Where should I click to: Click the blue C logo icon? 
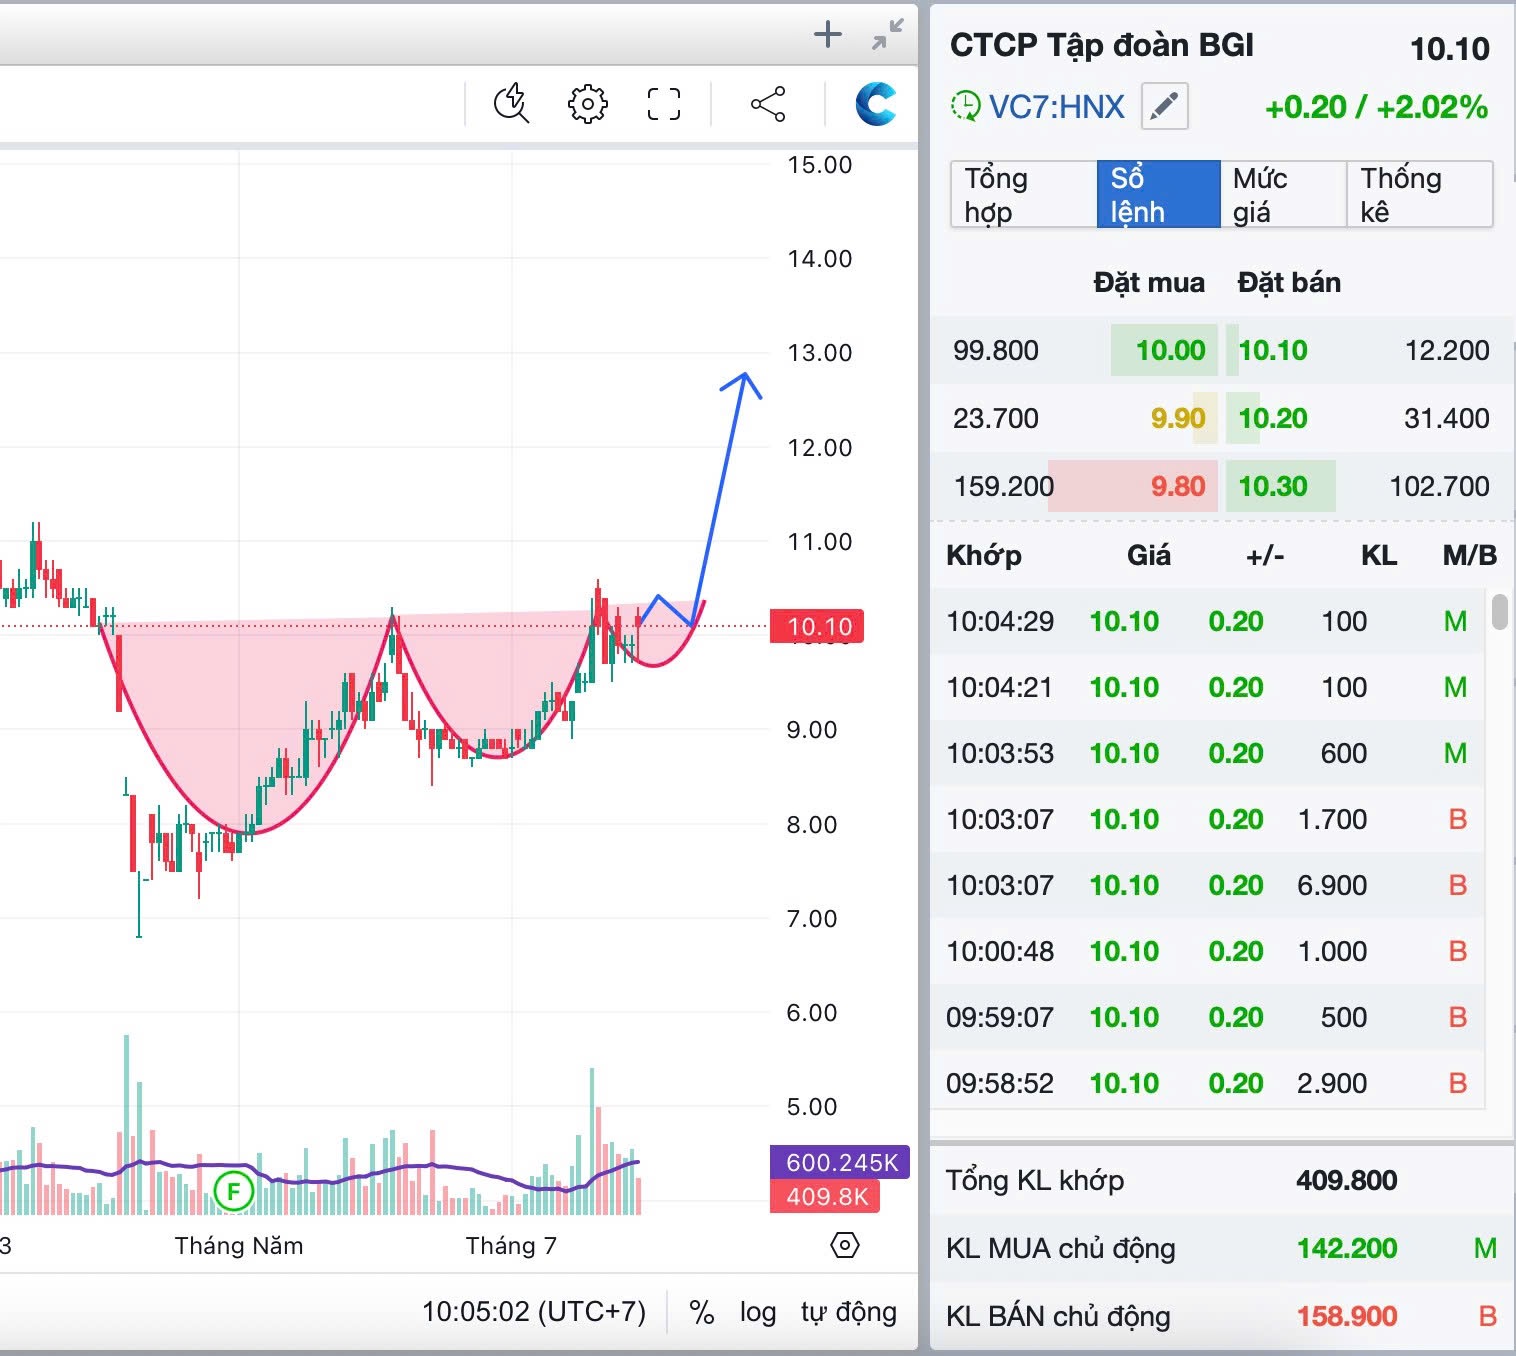tap(875, 103)
